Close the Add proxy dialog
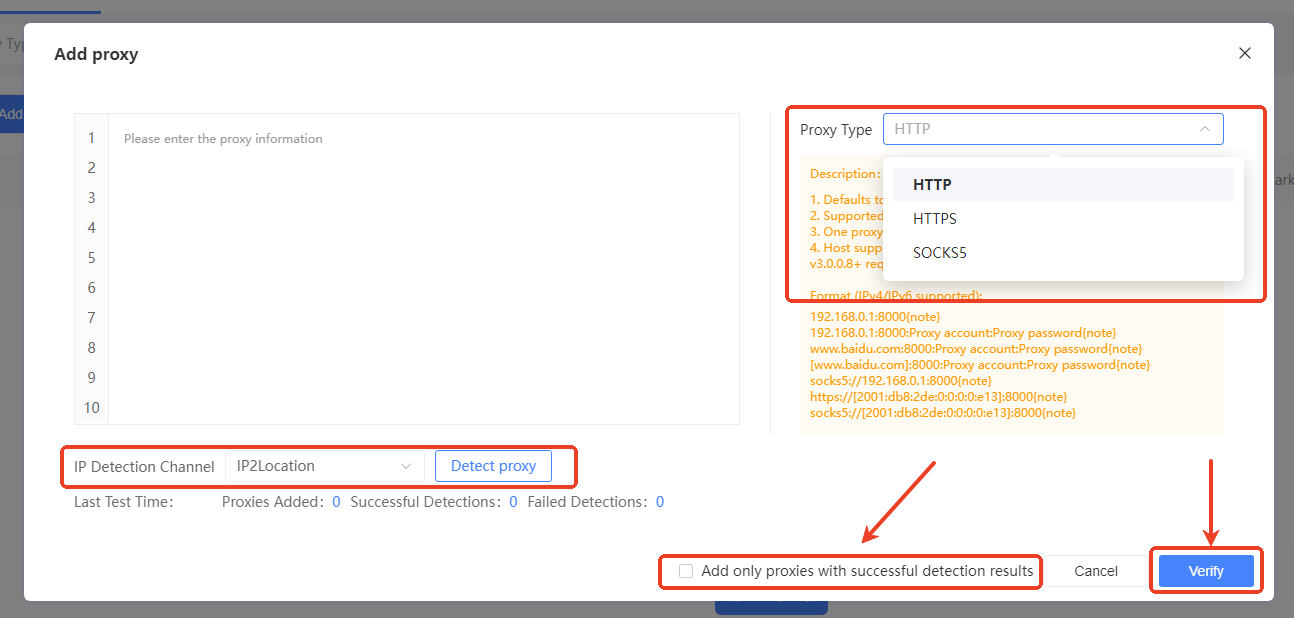Screen dimensions: 1294x618 point(1244,54)
